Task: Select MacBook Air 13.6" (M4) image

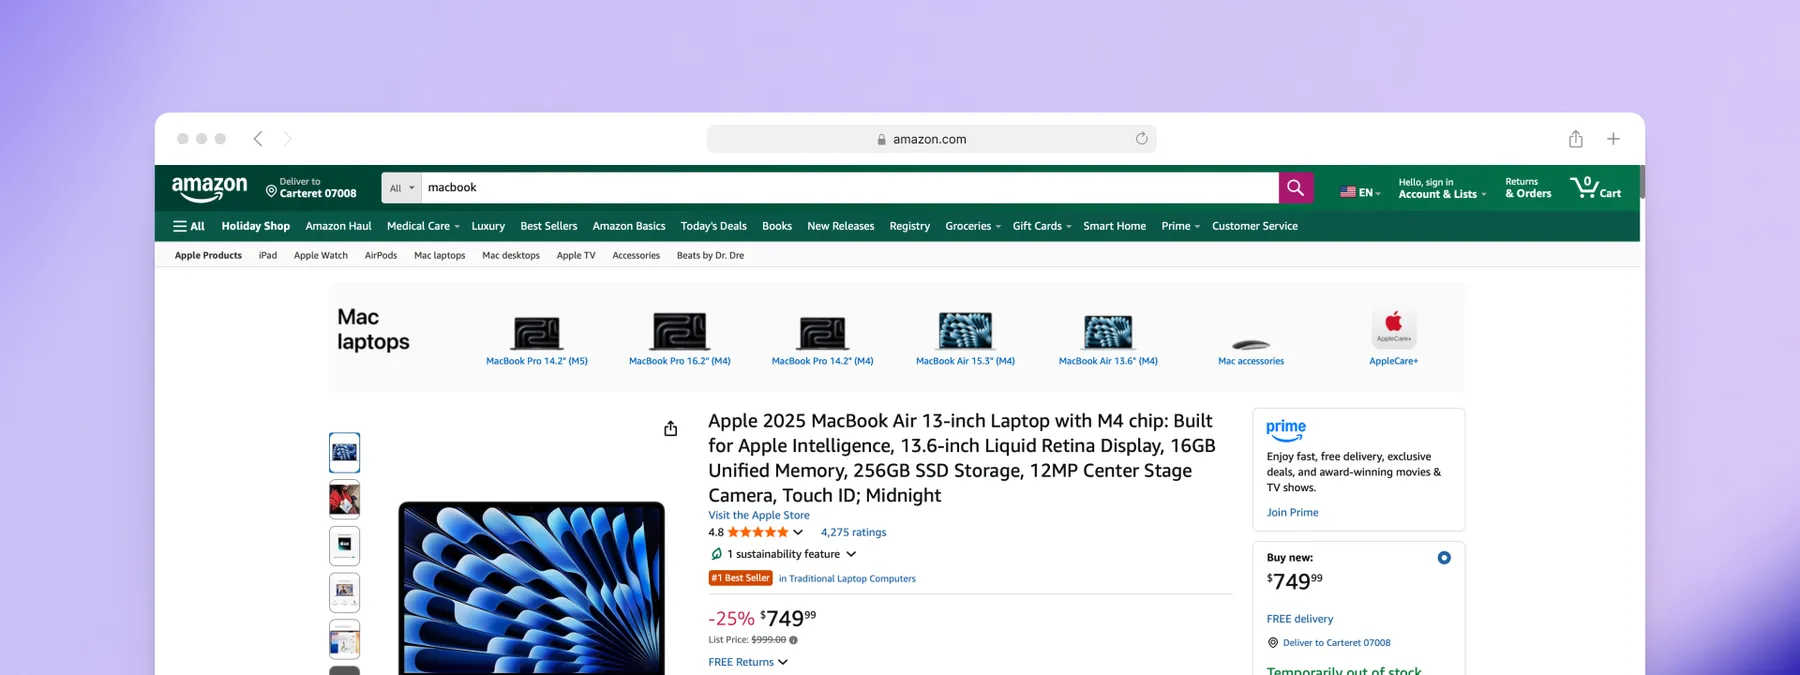Action: coord(1108,332)
